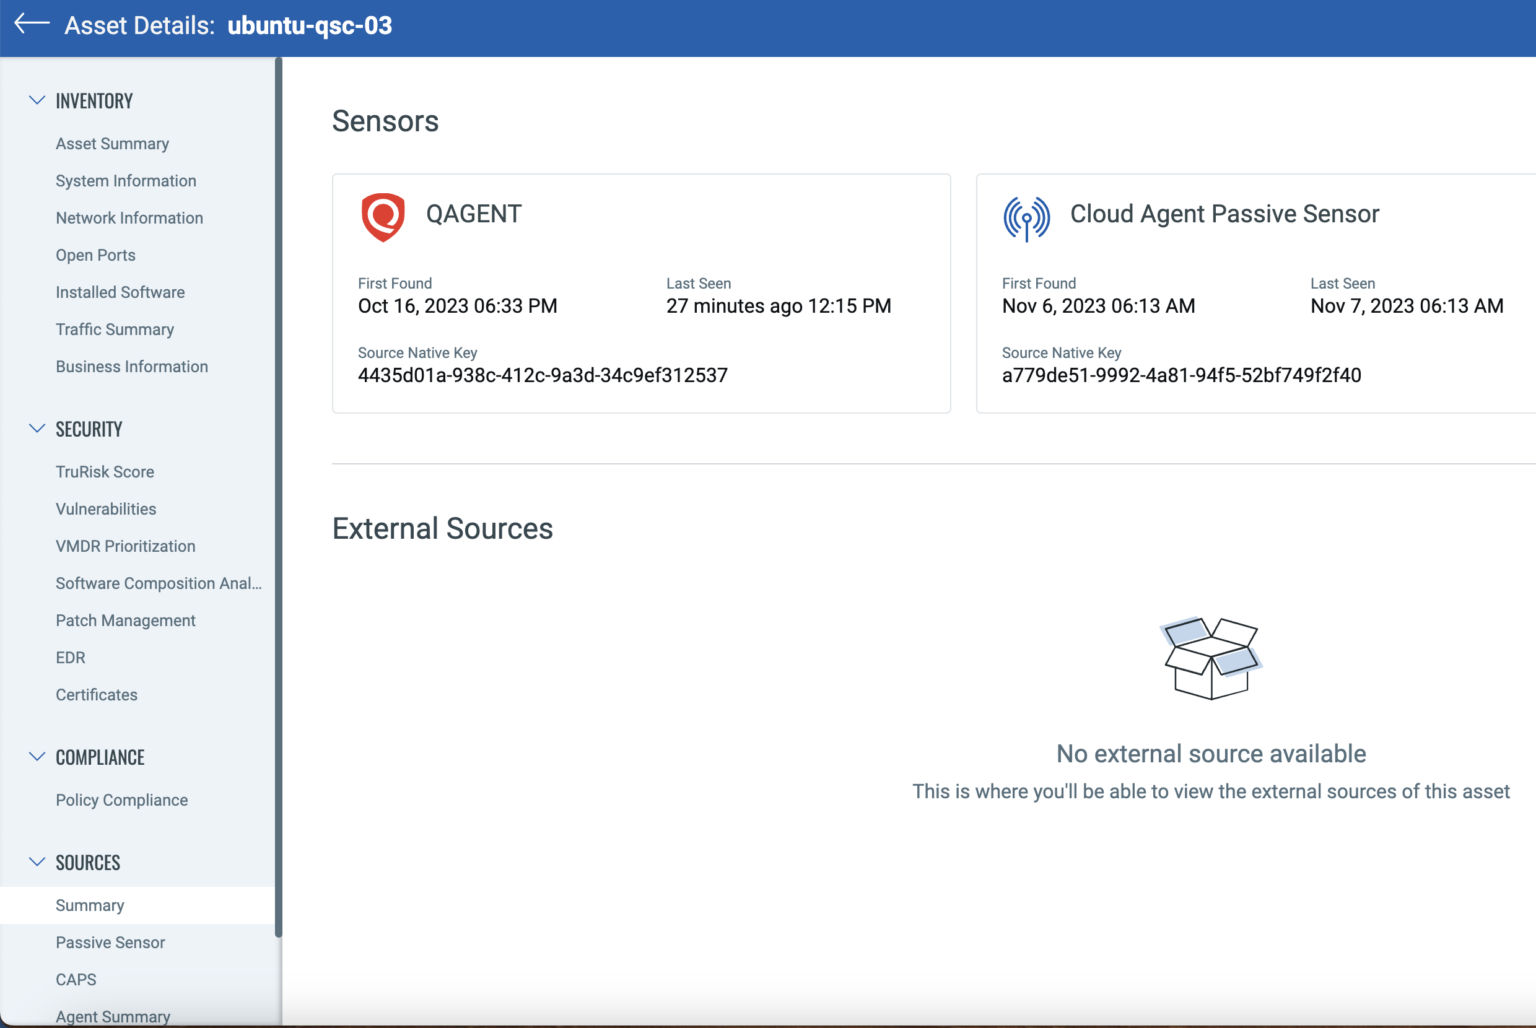Open the Passive Sensor view
The height and width of the screenshot is (1028, 1536).
tap(110, 942)
